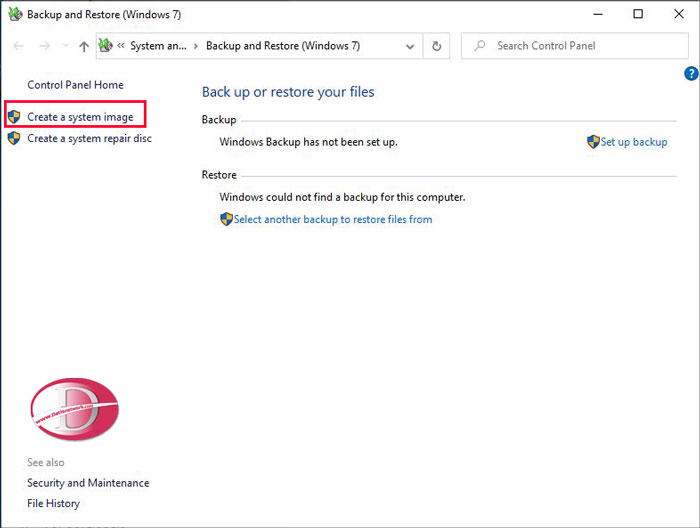The image size is (700, 528).
Task: Select 'System an...' breadcrumb
Action: (158, 46)
